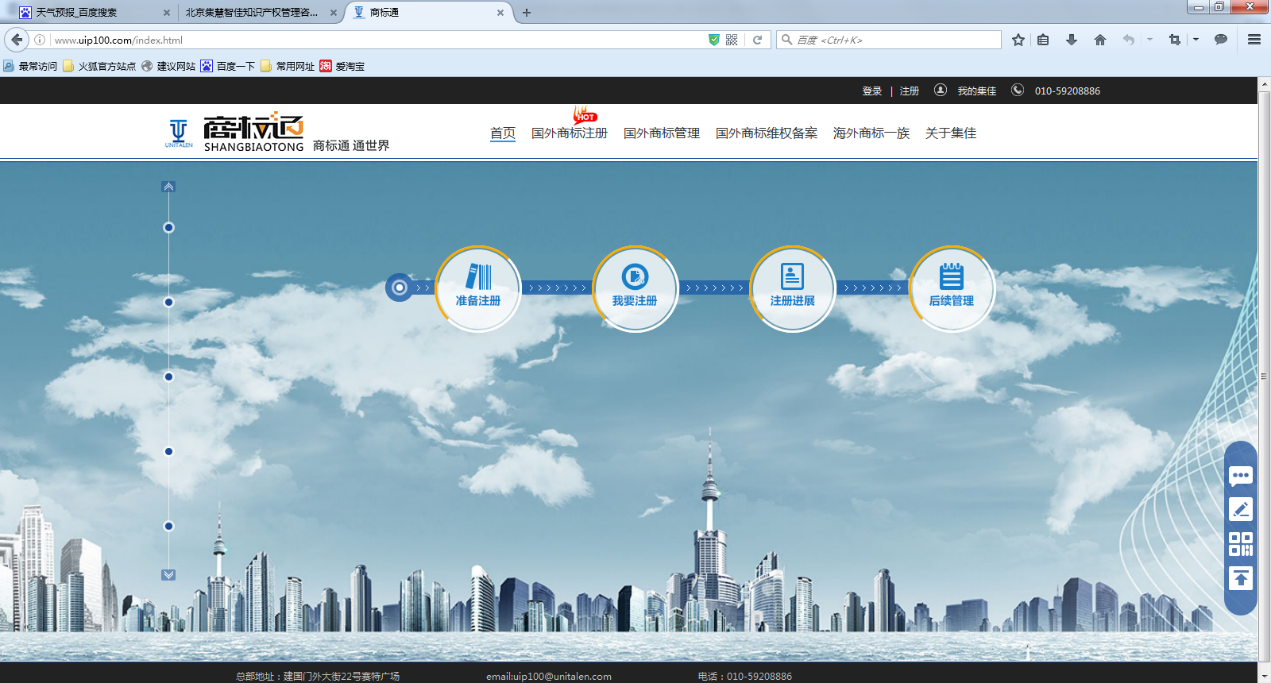Click the up chevron on page navigator
The image size is (1271, 683).
pyautogui.click(x=168, y=187)
